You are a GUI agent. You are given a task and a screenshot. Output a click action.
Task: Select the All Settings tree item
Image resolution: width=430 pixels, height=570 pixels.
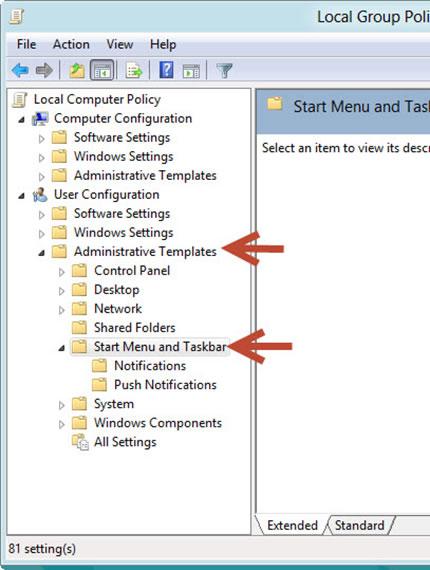point(125,442)
